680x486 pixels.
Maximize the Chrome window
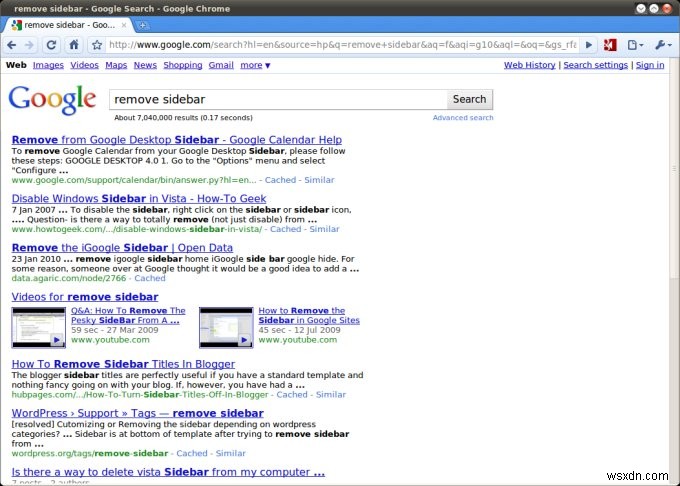tap(654, 8)
